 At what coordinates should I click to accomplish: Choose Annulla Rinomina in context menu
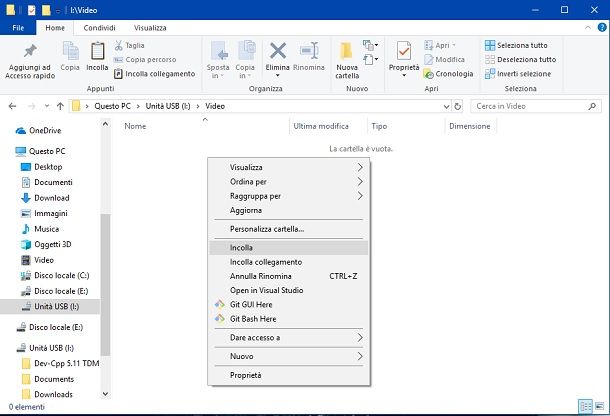point(289,276)
